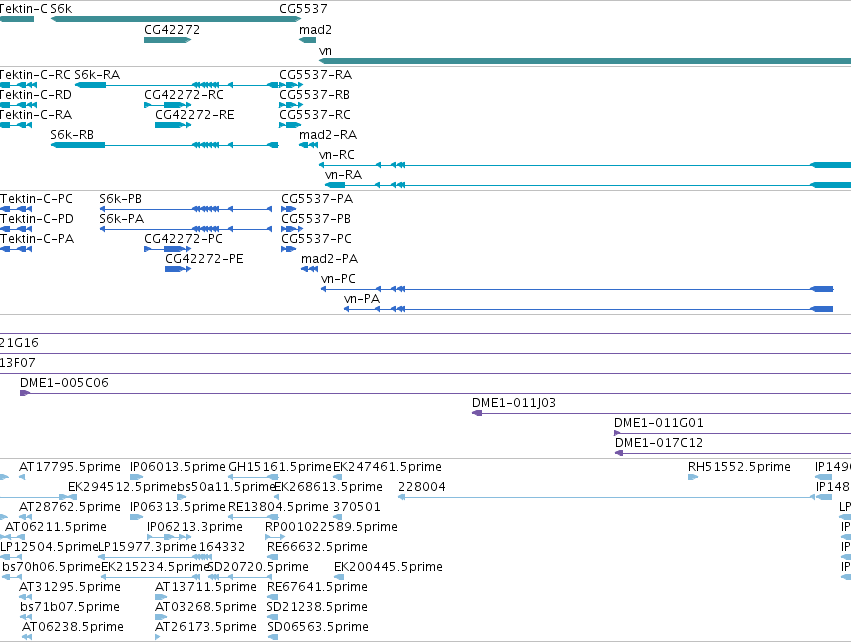This screenshot has height=642, width=851.
Task: Click the 21G16 clone label
Action: [20, 343]
